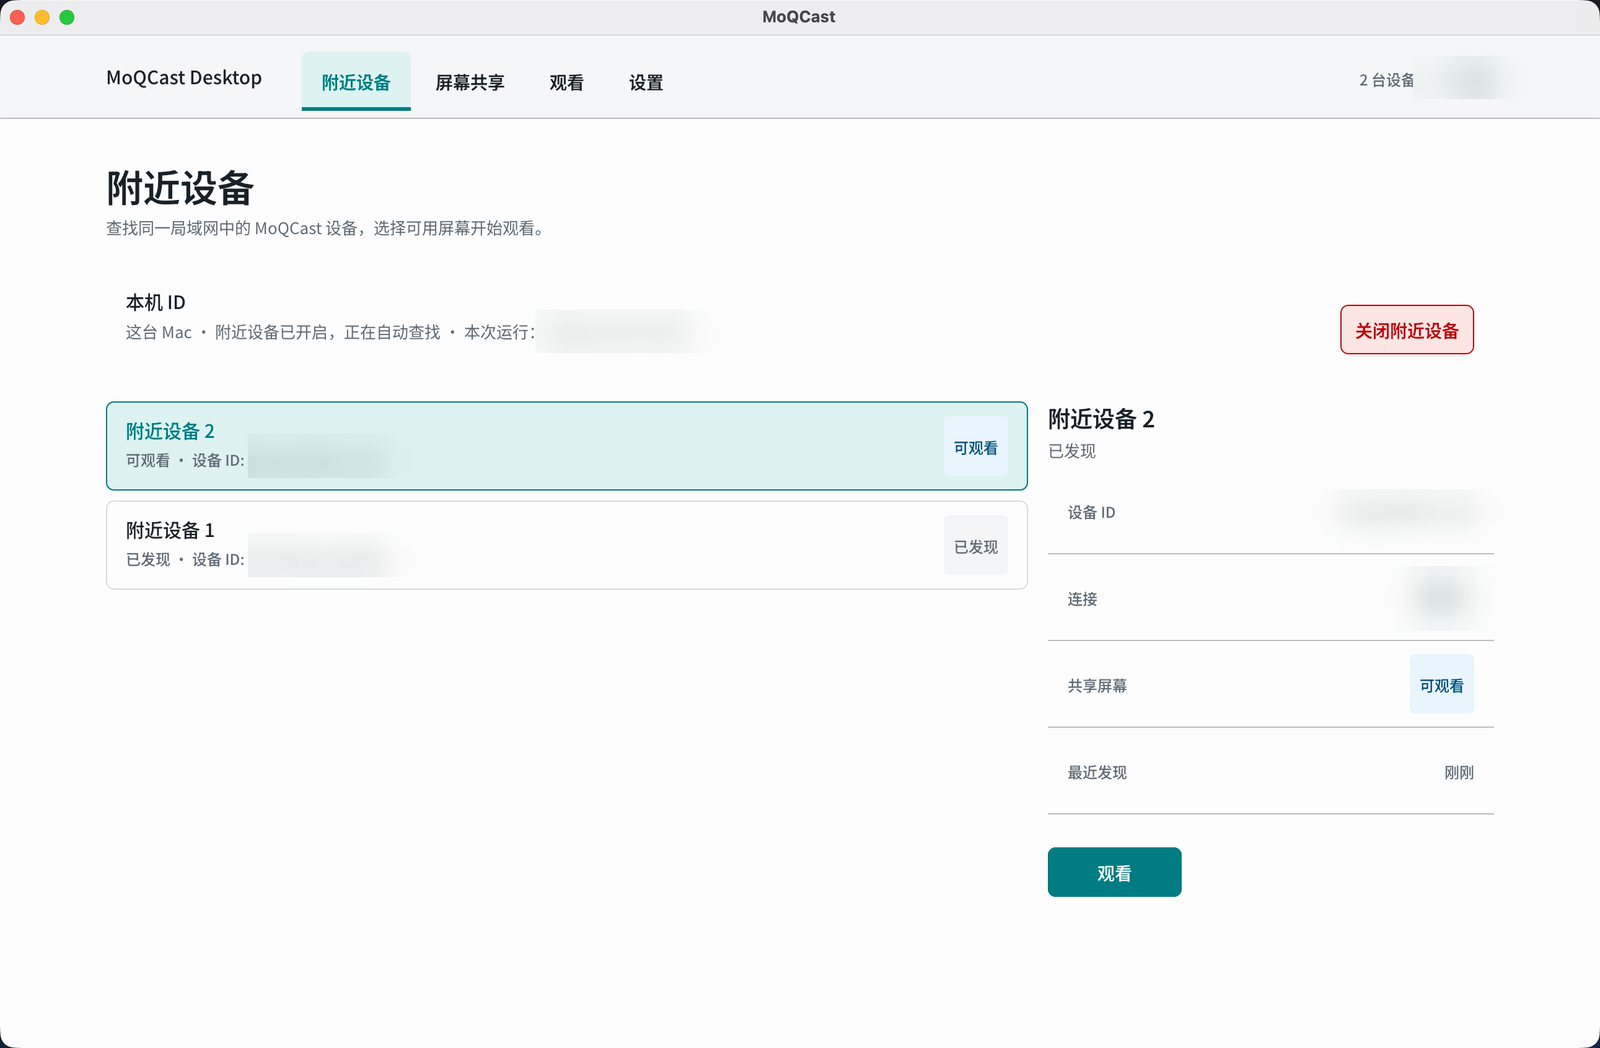Click the 连接 label in detail panel

pos(1082,599)
